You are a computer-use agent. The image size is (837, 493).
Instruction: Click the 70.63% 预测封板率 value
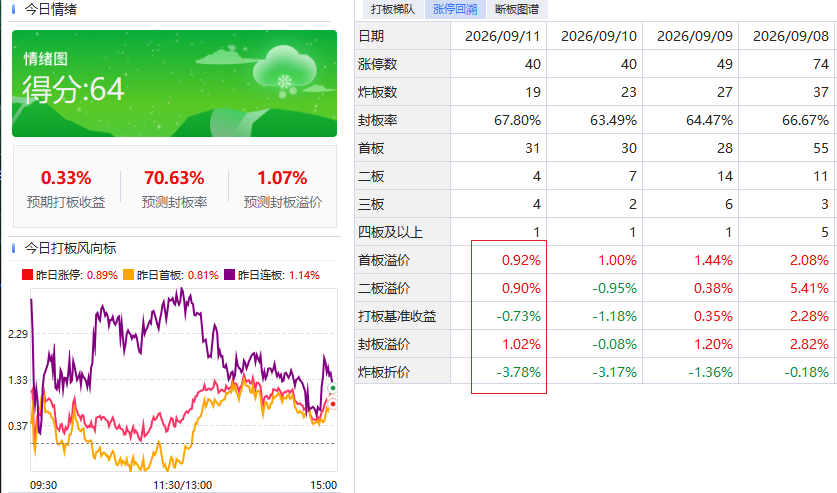point(174,178)
